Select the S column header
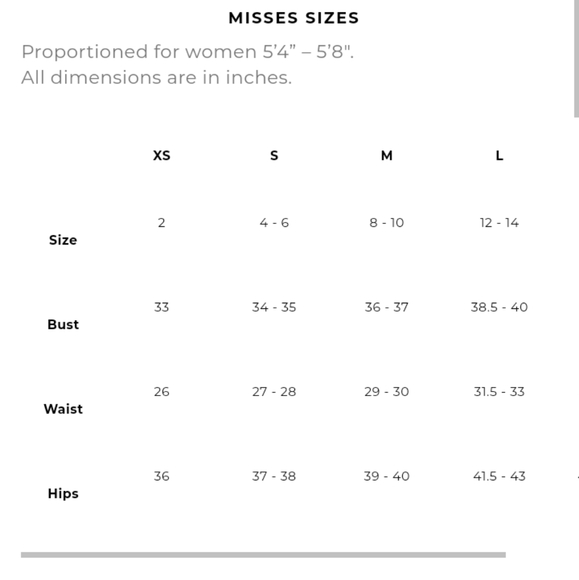The width and height of the screenshot is (579, 580). 274,155
